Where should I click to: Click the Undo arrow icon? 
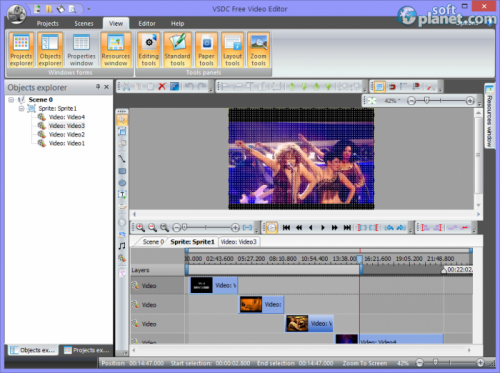189,87
